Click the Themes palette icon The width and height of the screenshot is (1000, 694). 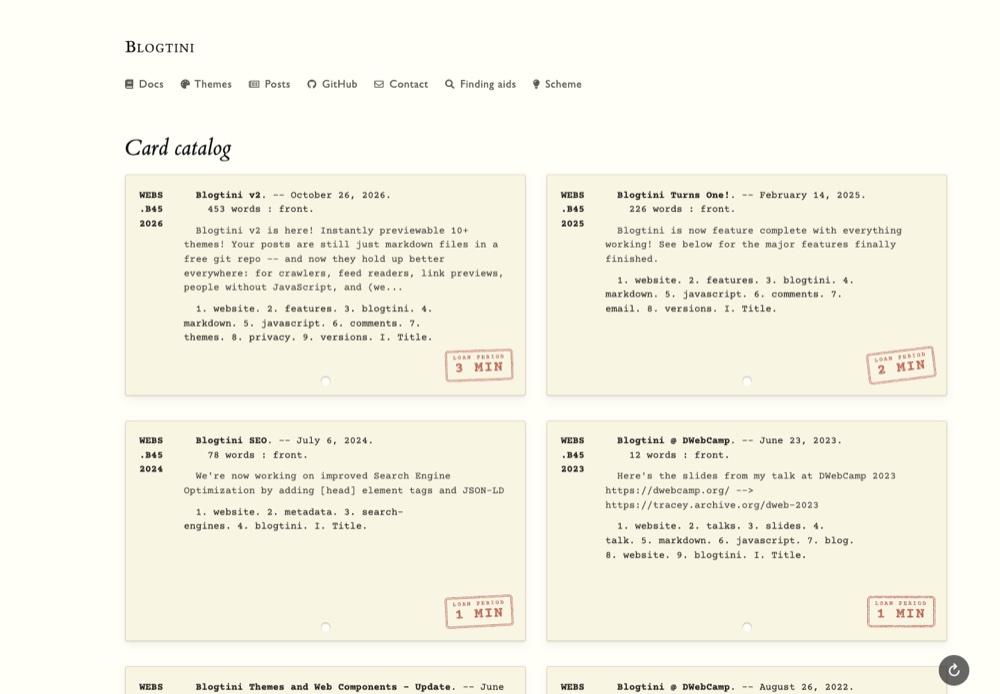click(185, 84)
